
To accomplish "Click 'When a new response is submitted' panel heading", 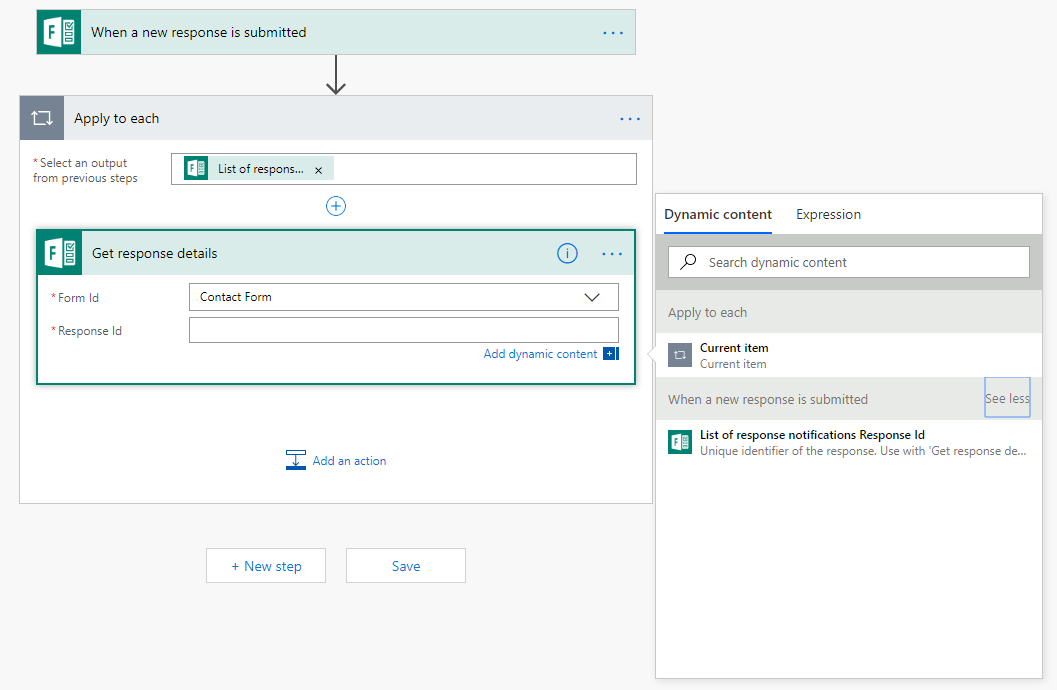I will coord(768,400).
